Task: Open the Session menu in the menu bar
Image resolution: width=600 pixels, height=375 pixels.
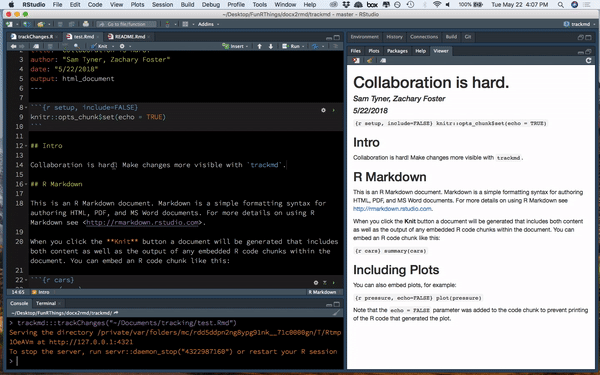Action: pos(162,5)
